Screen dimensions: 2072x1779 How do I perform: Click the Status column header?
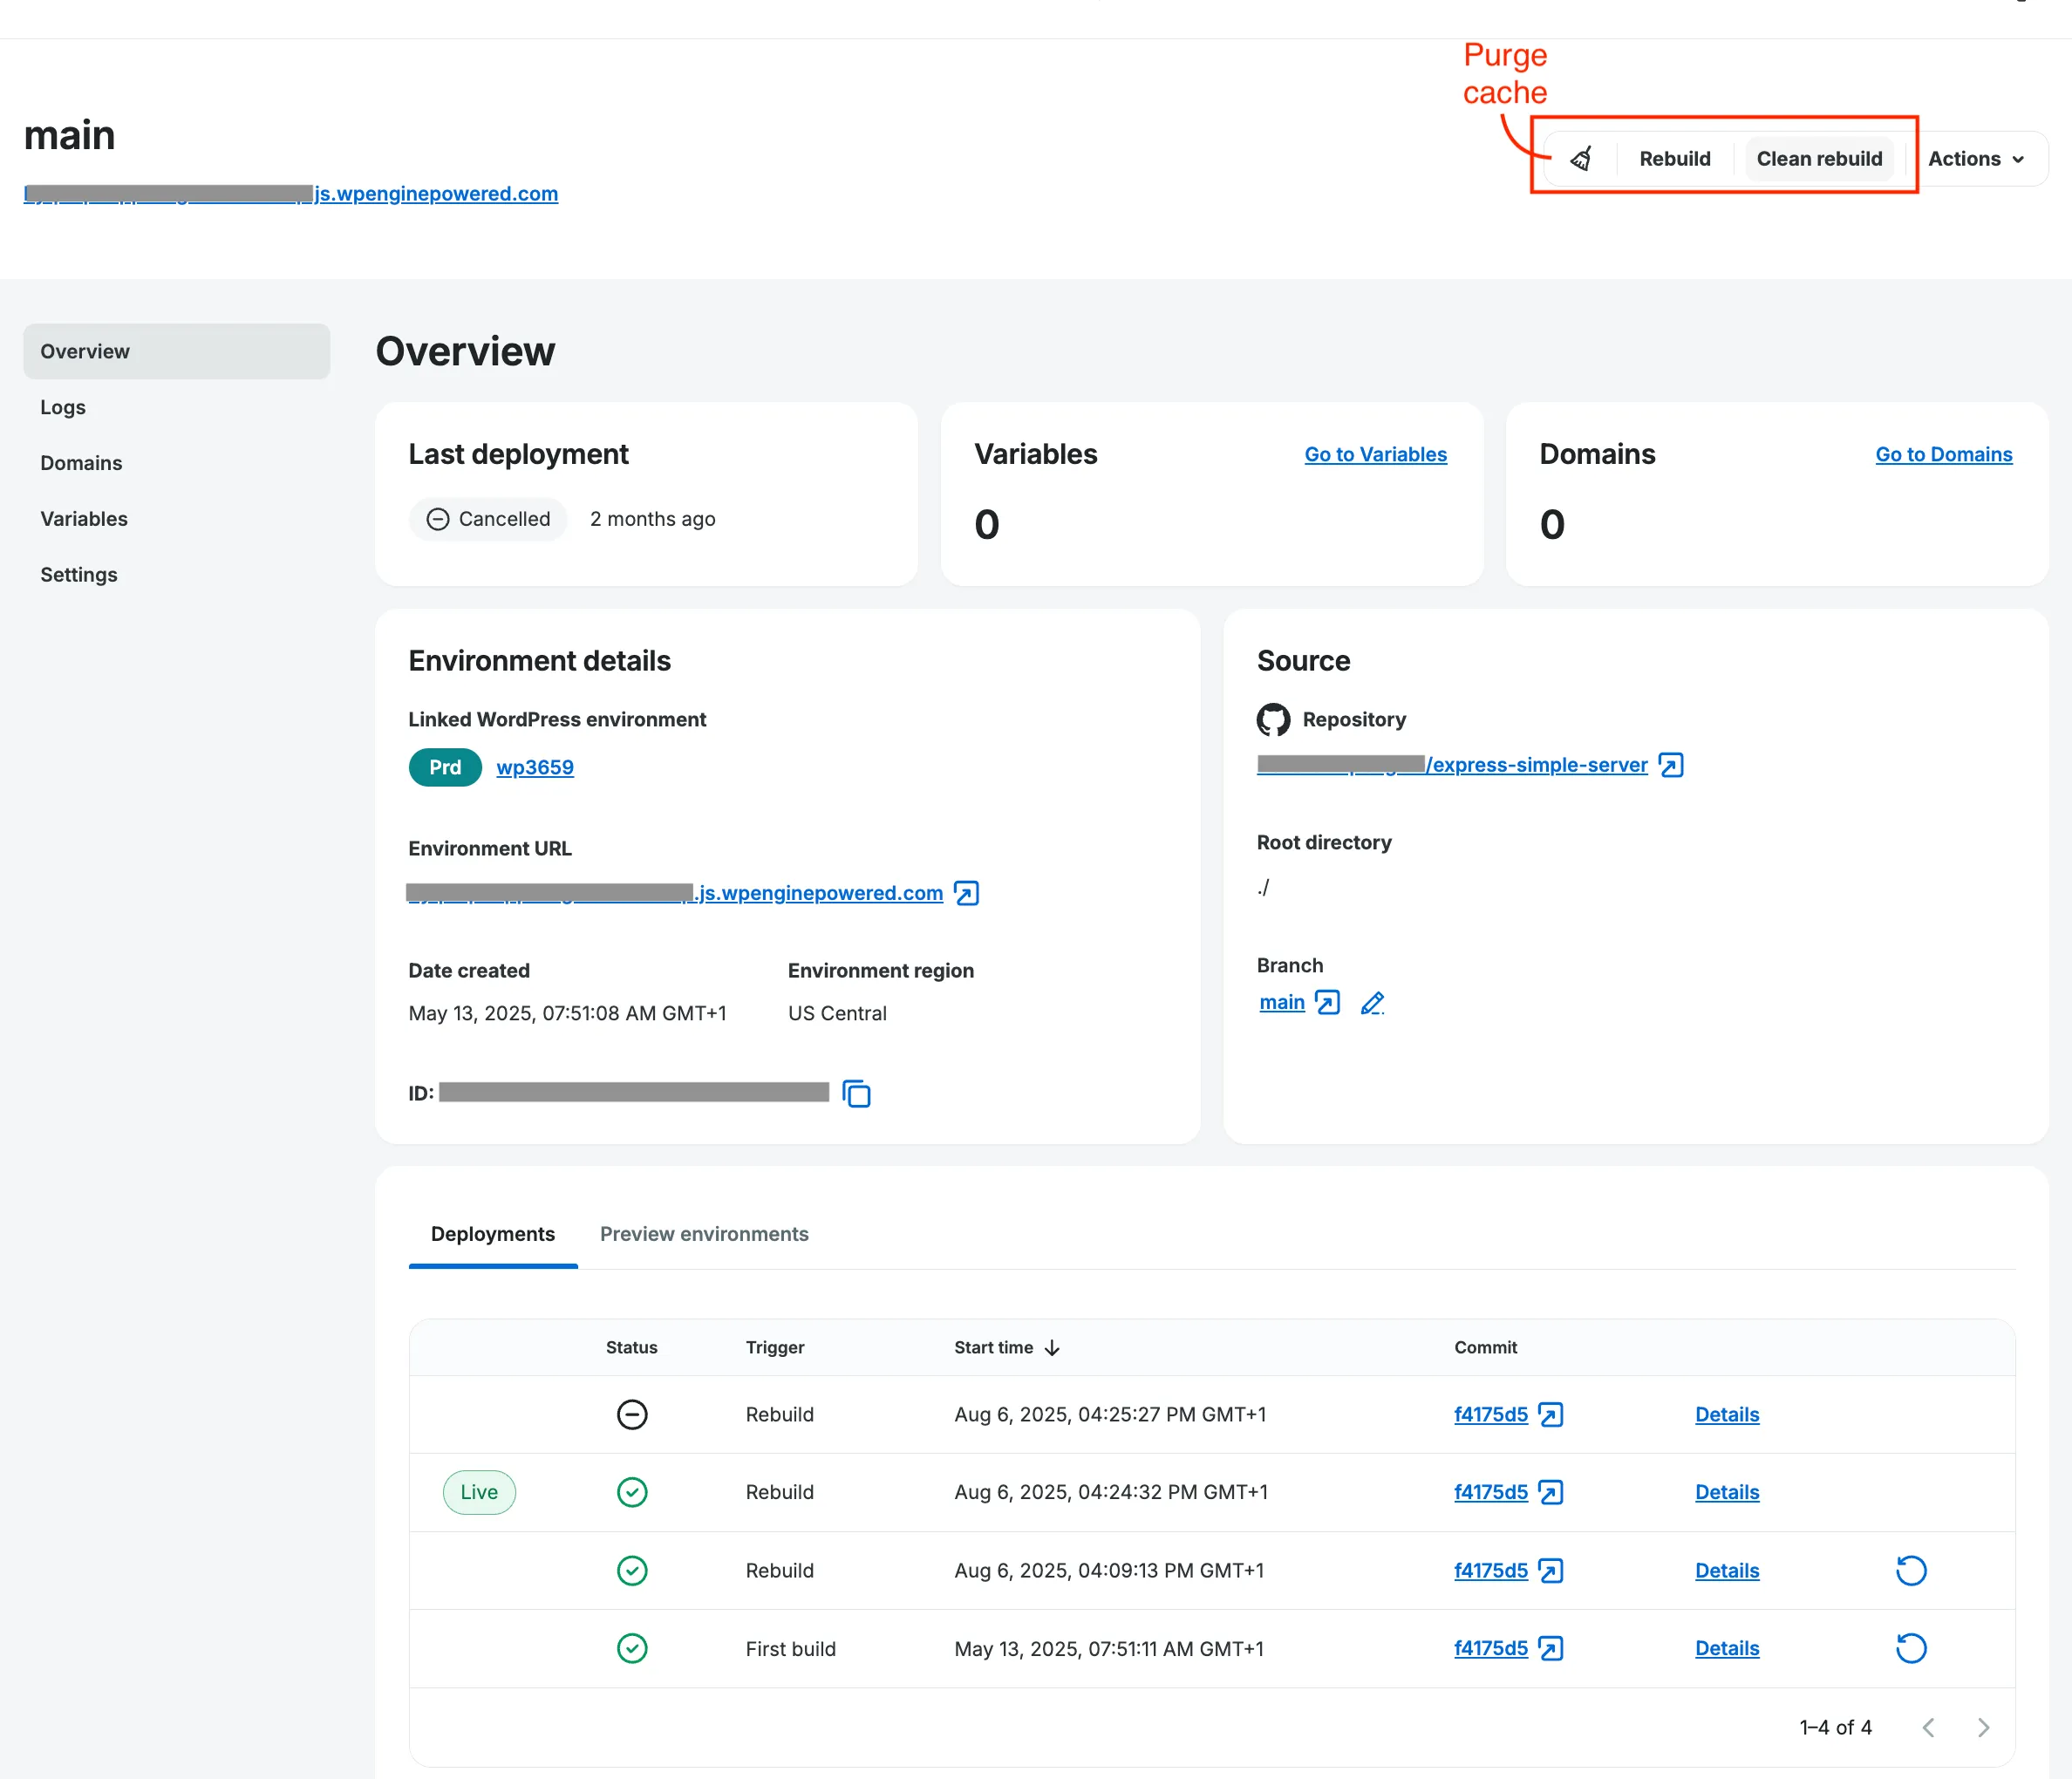631,1347
